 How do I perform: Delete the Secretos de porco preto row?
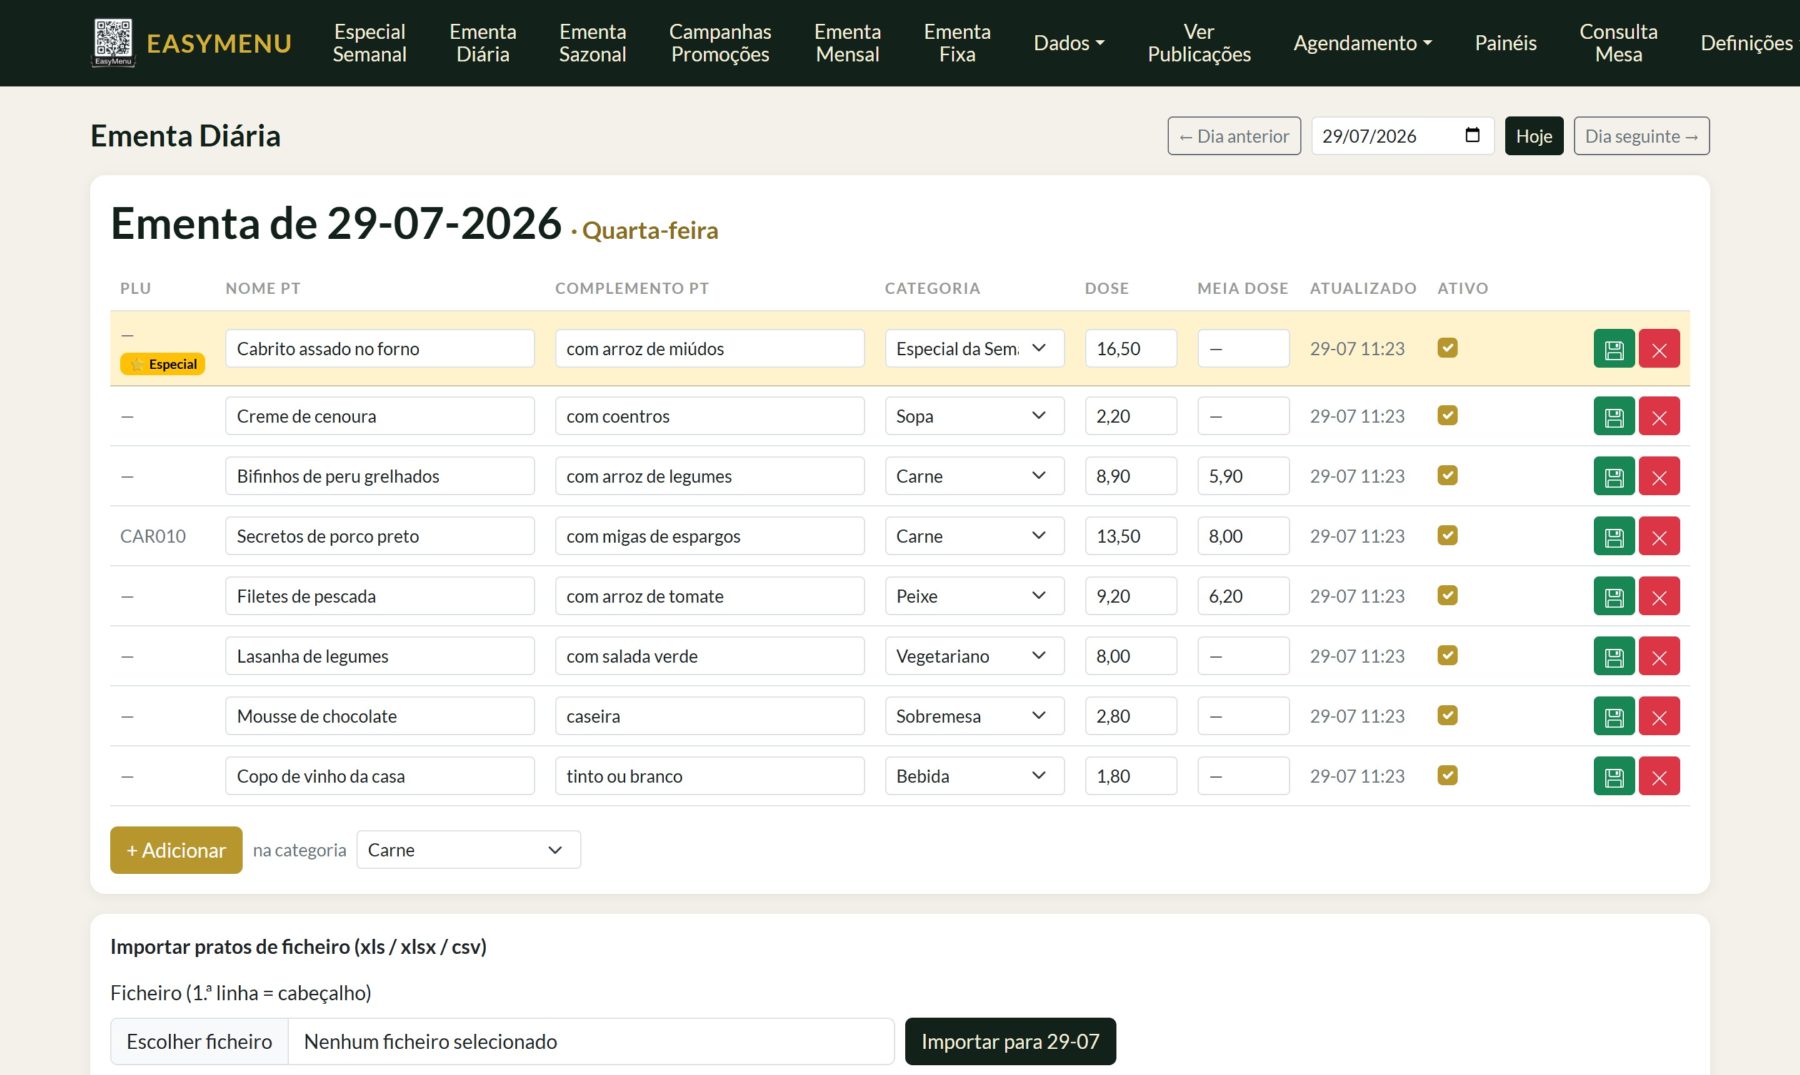pyautogui.click(x=1659, y=536)
